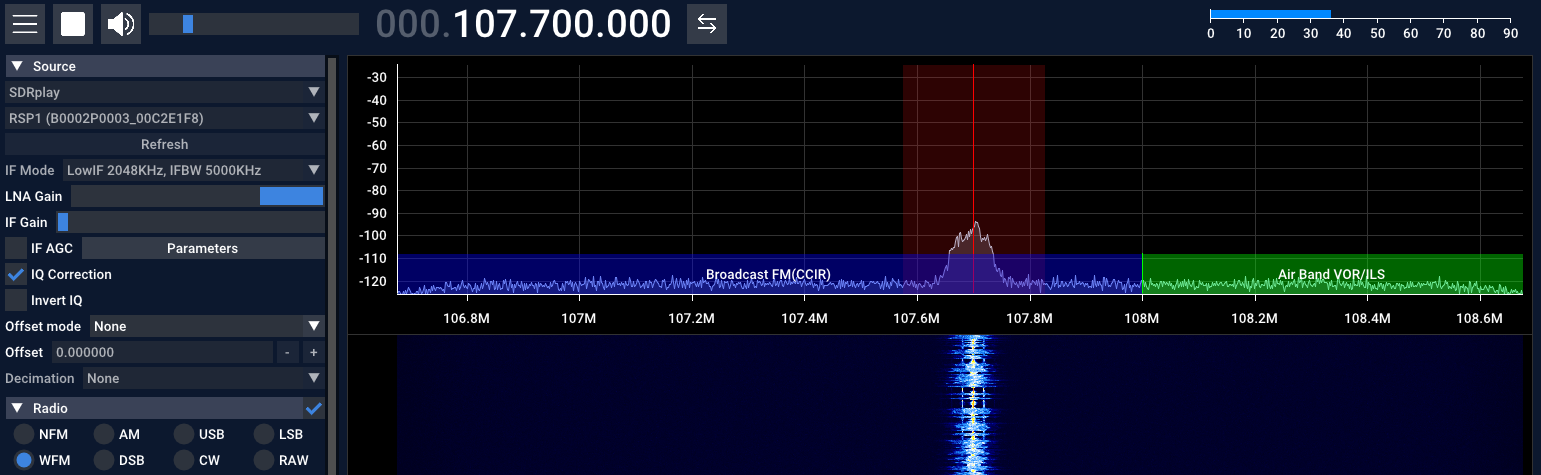The width and height of the screenshot is (1541, 475).
Task: Disable IQ Correction checkbox
Action: [x=16, y=274]
